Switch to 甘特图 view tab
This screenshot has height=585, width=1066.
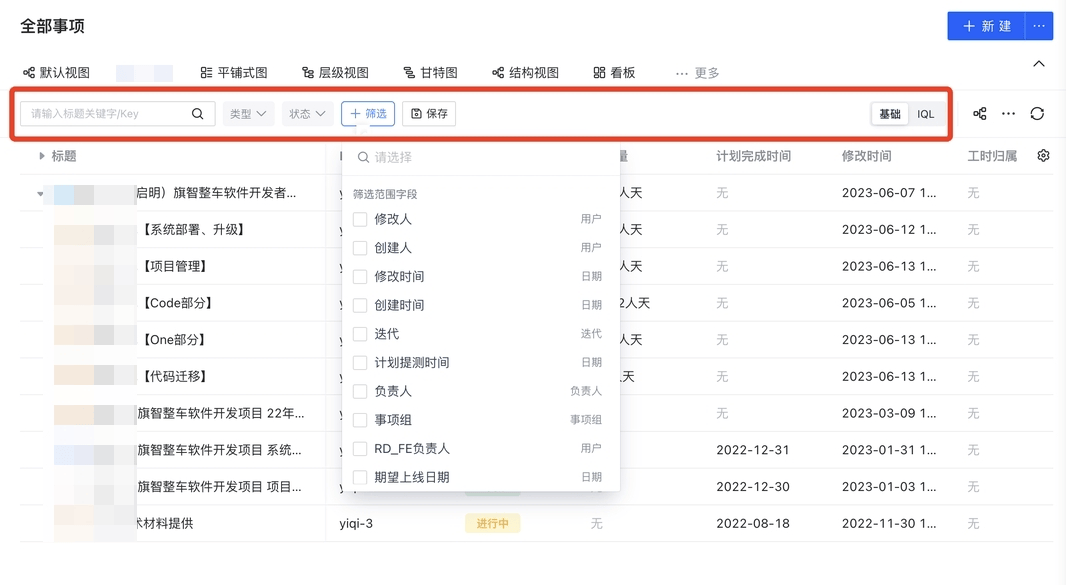(x=430, y=73)
